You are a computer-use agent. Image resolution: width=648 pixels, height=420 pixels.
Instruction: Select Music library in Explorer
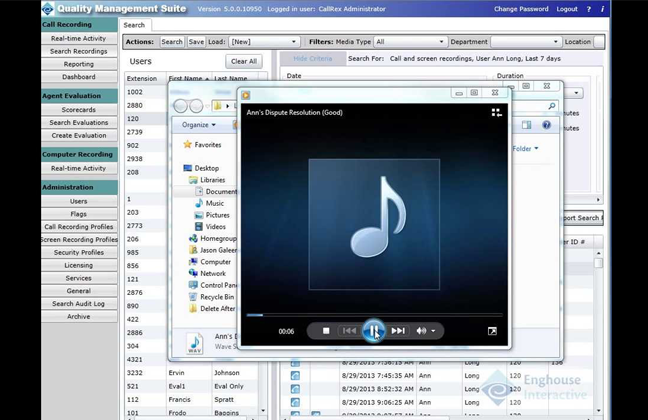pos(210,203)
